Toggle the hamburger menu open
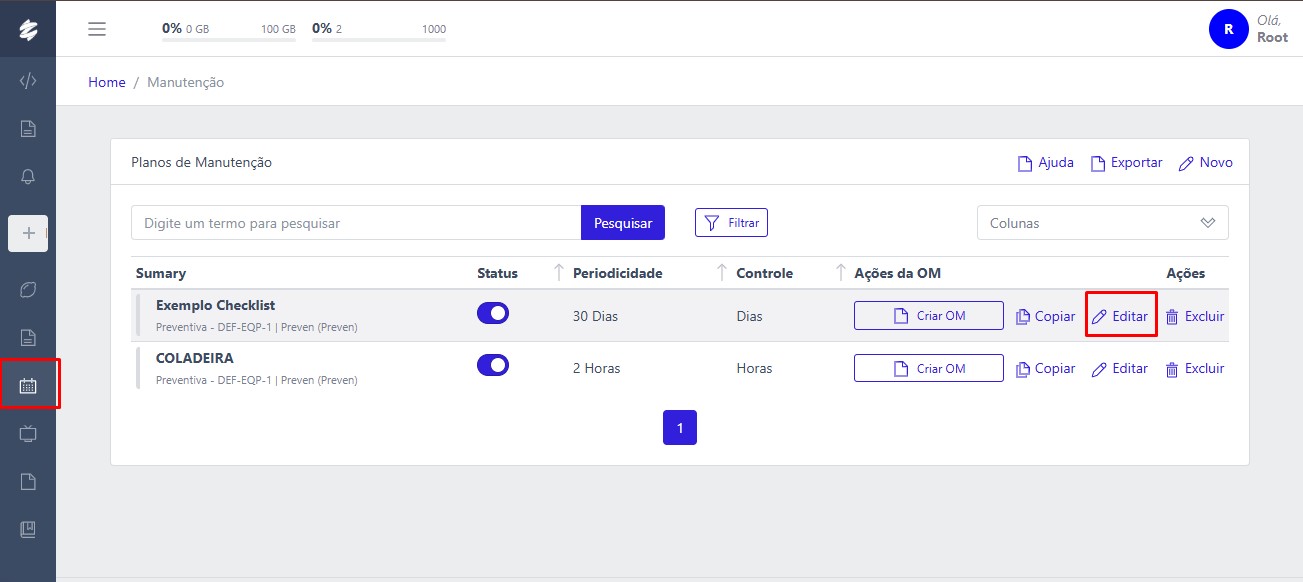Image resolution: width=1303 pixels, height=582 pixels. (x=97, y=28)
